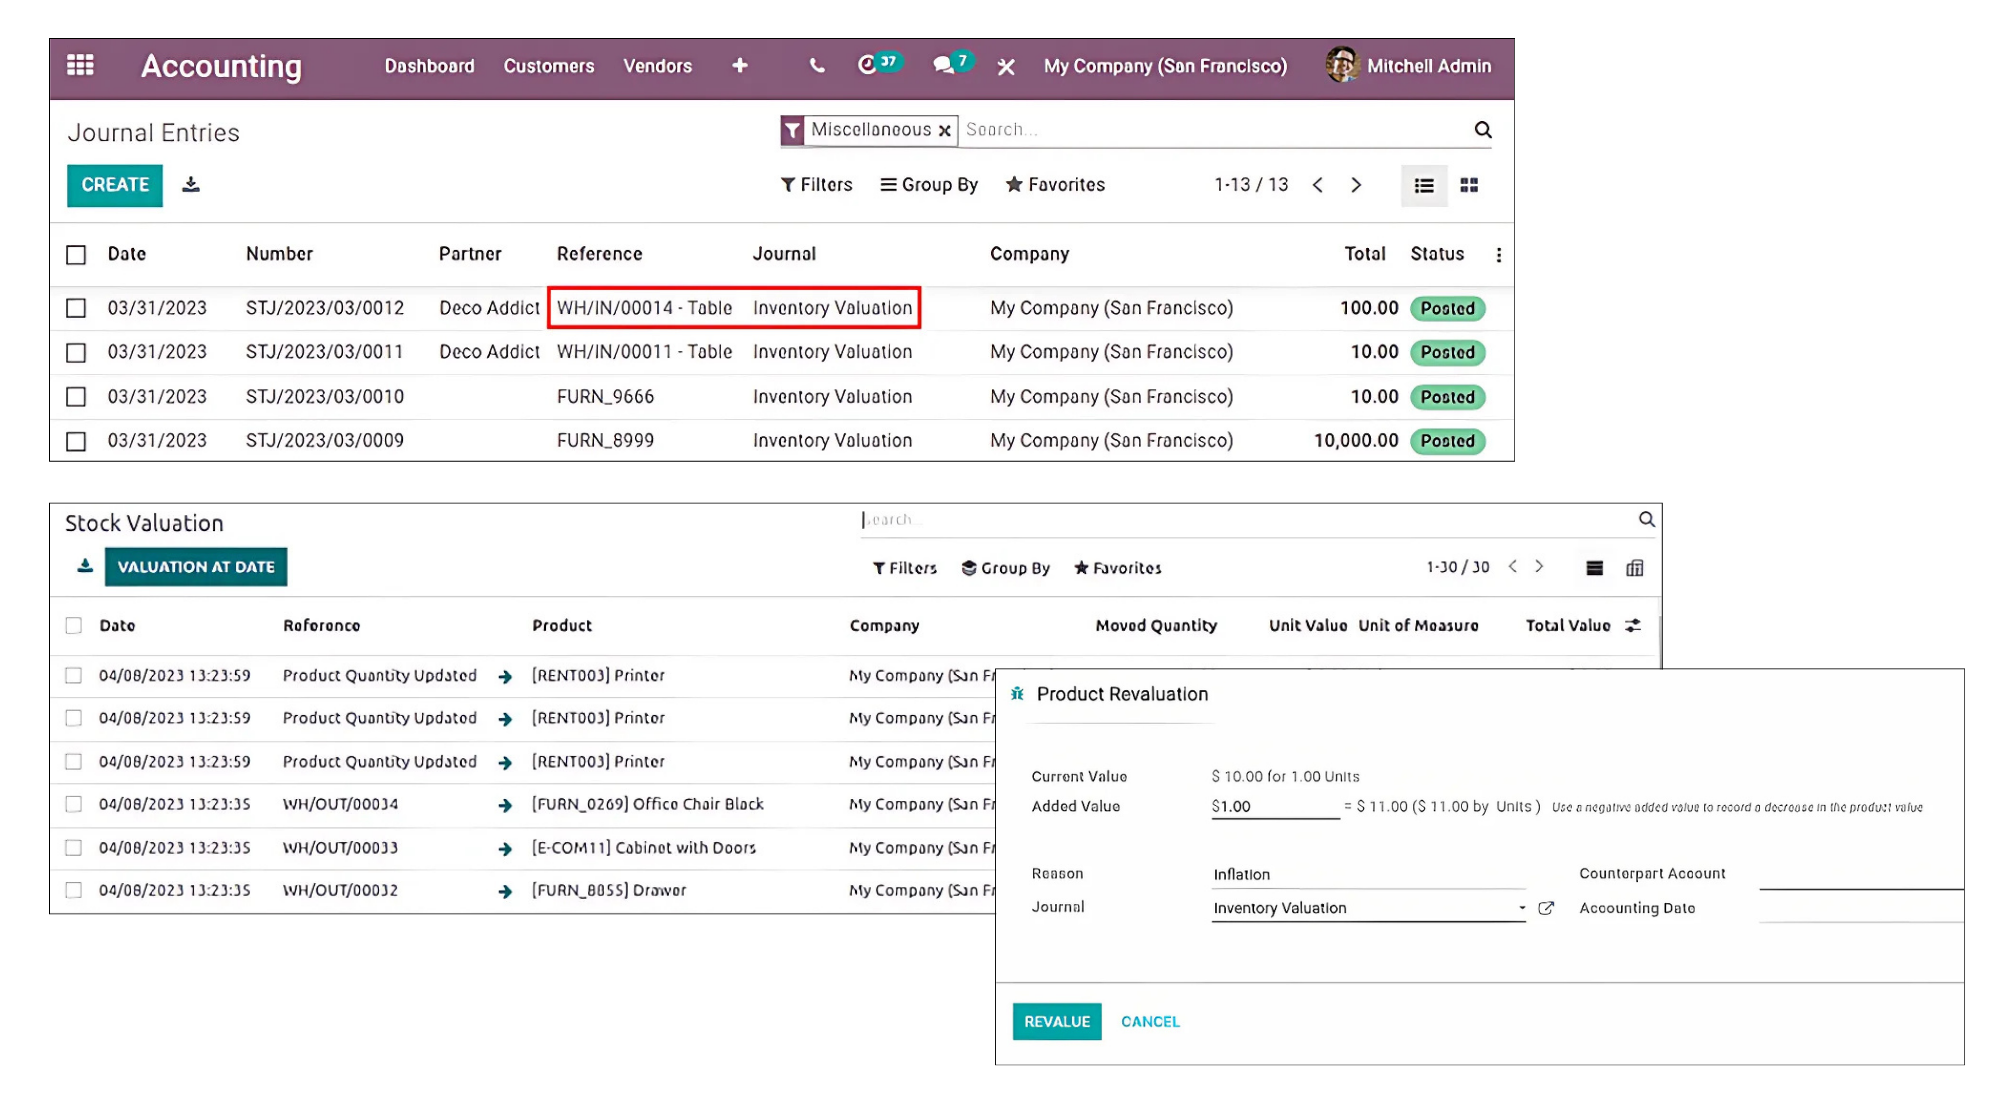Click the download icon beside CREATE button
Viewport: 2000px width, 1100px height.
pos(191,185)
